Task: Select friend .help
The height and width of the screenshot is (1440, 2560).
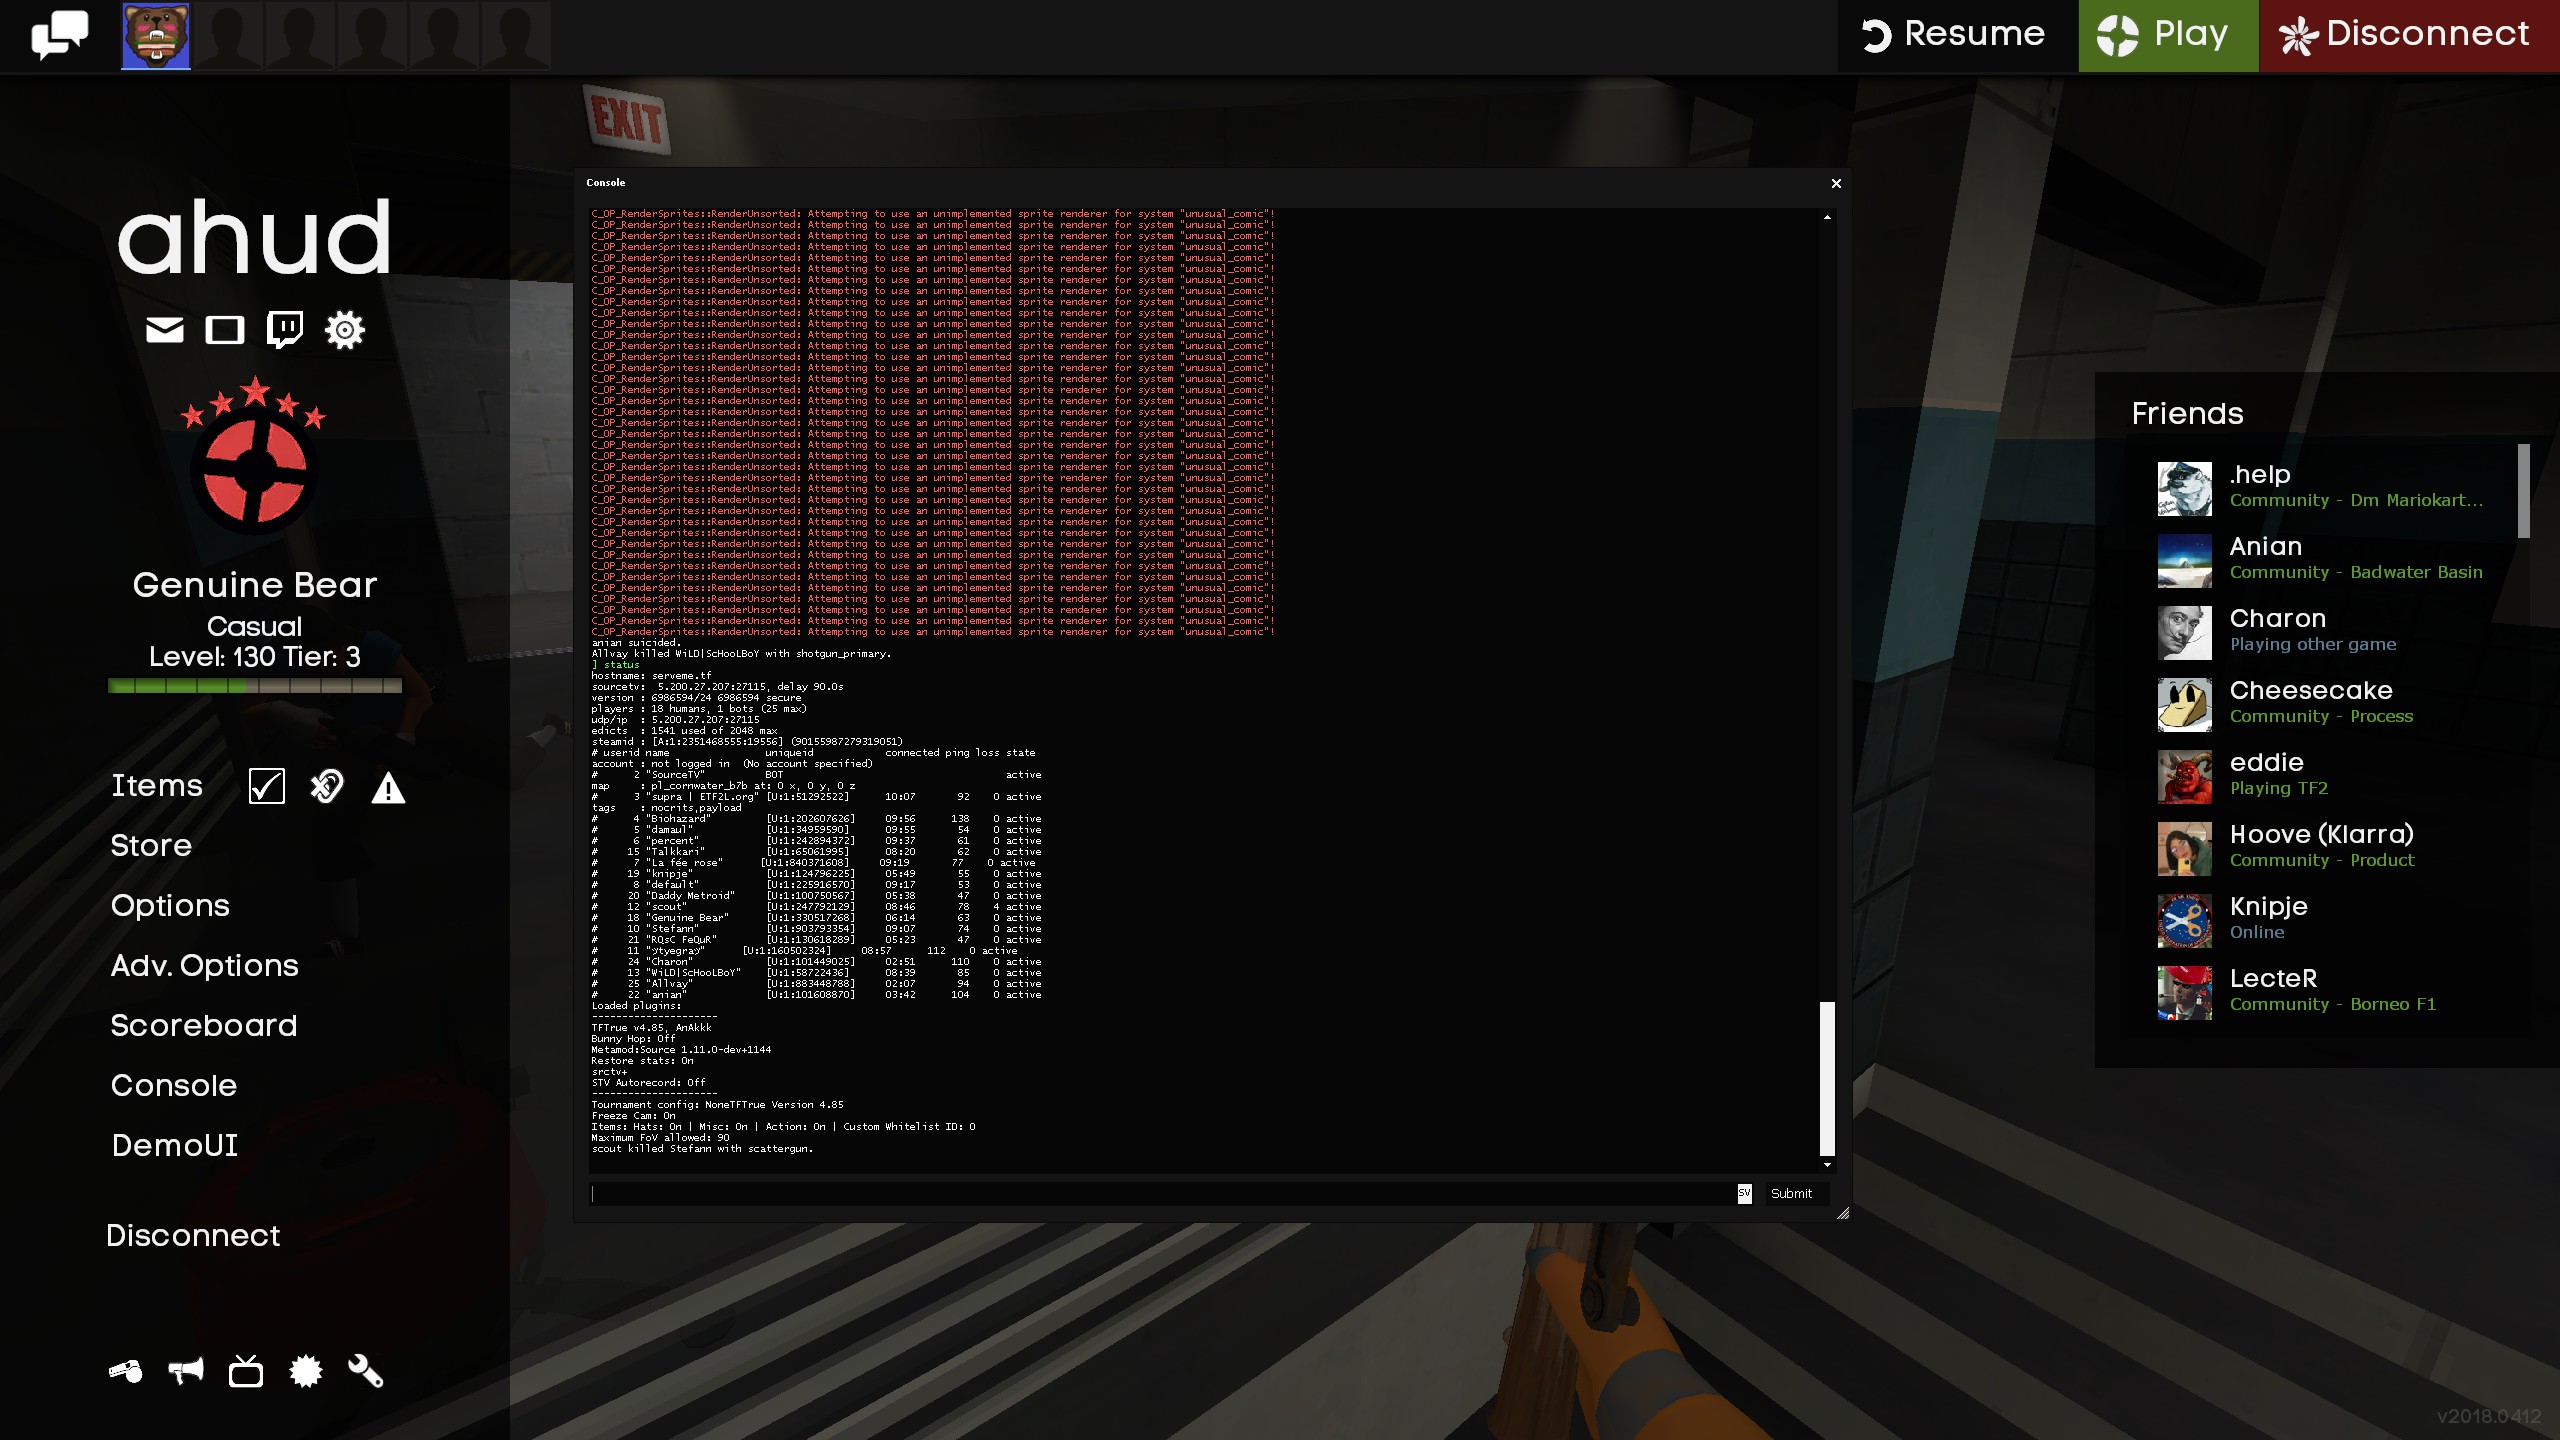Action: click(x=2335, y=488)
